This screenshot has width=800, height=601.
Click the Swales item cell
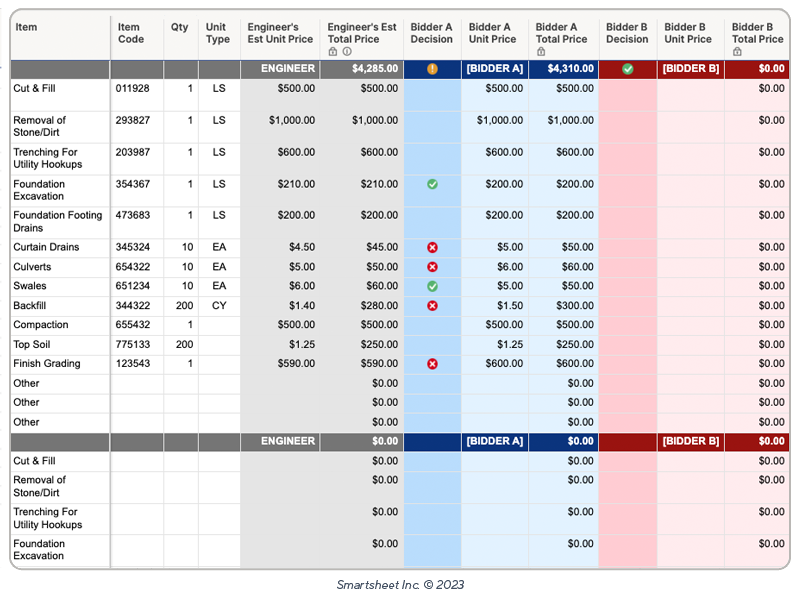(60, 286)
